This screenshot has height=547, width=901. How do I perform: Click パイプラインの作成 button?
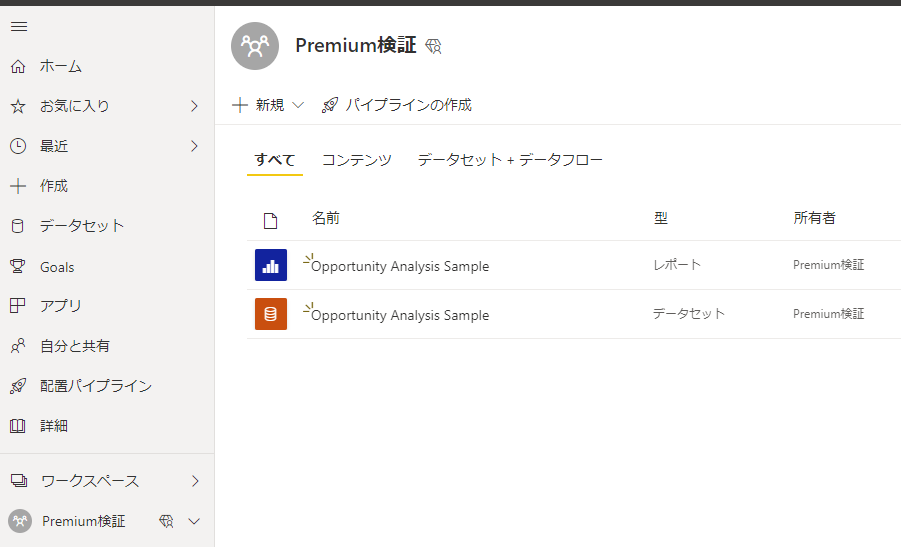[397, 105]
